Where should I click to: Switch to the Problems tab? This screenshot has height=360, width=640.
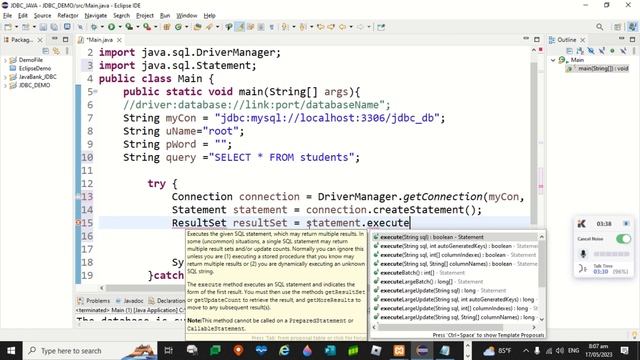(93, 301)
